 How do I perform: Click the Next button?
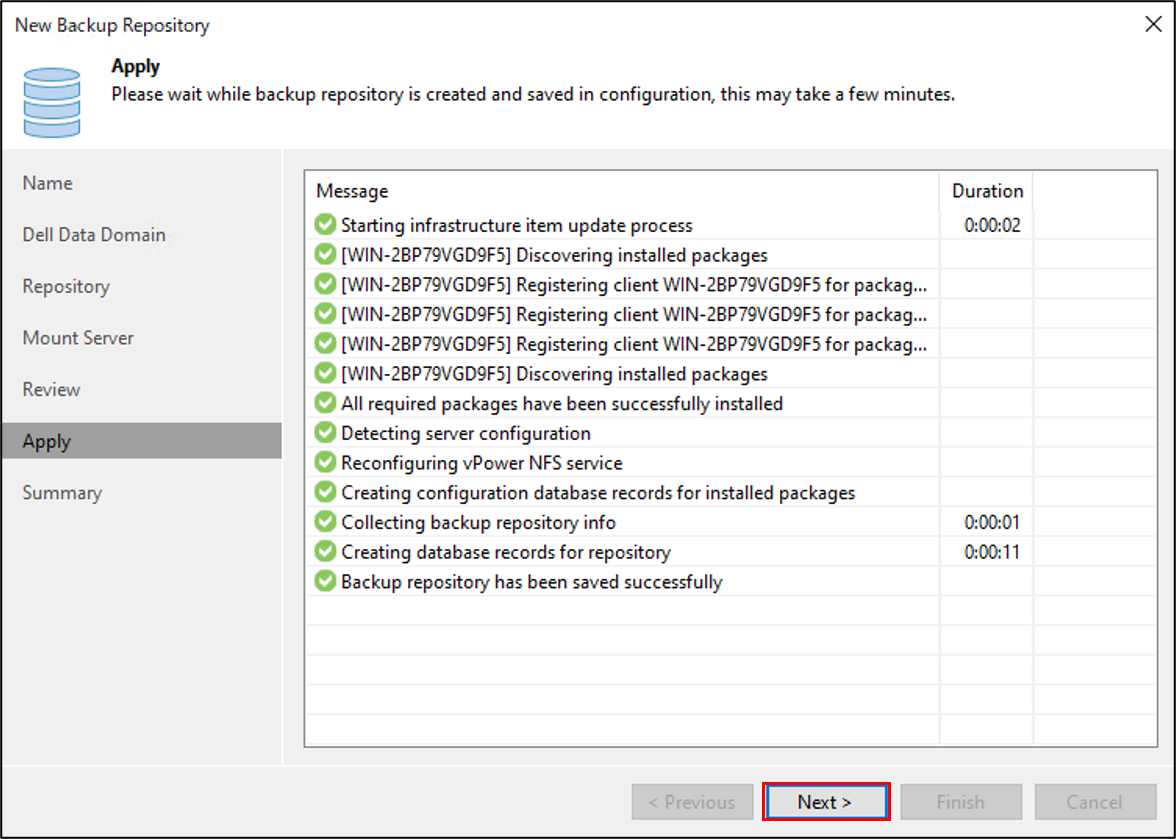click(x=826, y=802)
